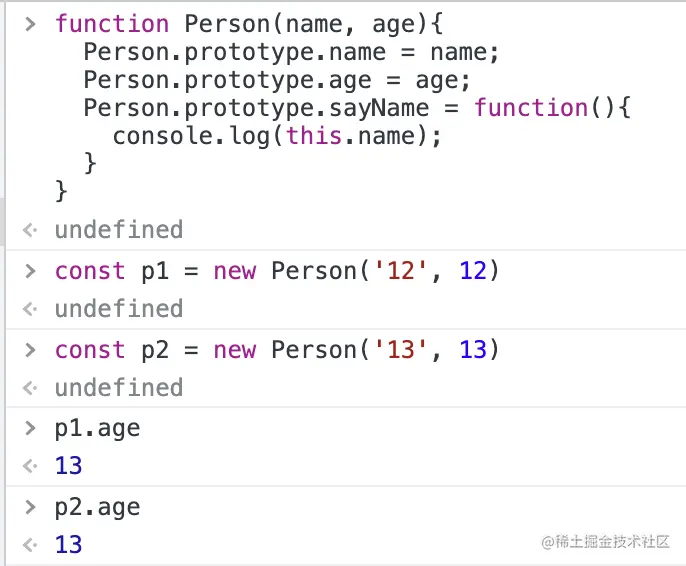
Task: Click the console.log(this.name) line
Action: [277, 136]
